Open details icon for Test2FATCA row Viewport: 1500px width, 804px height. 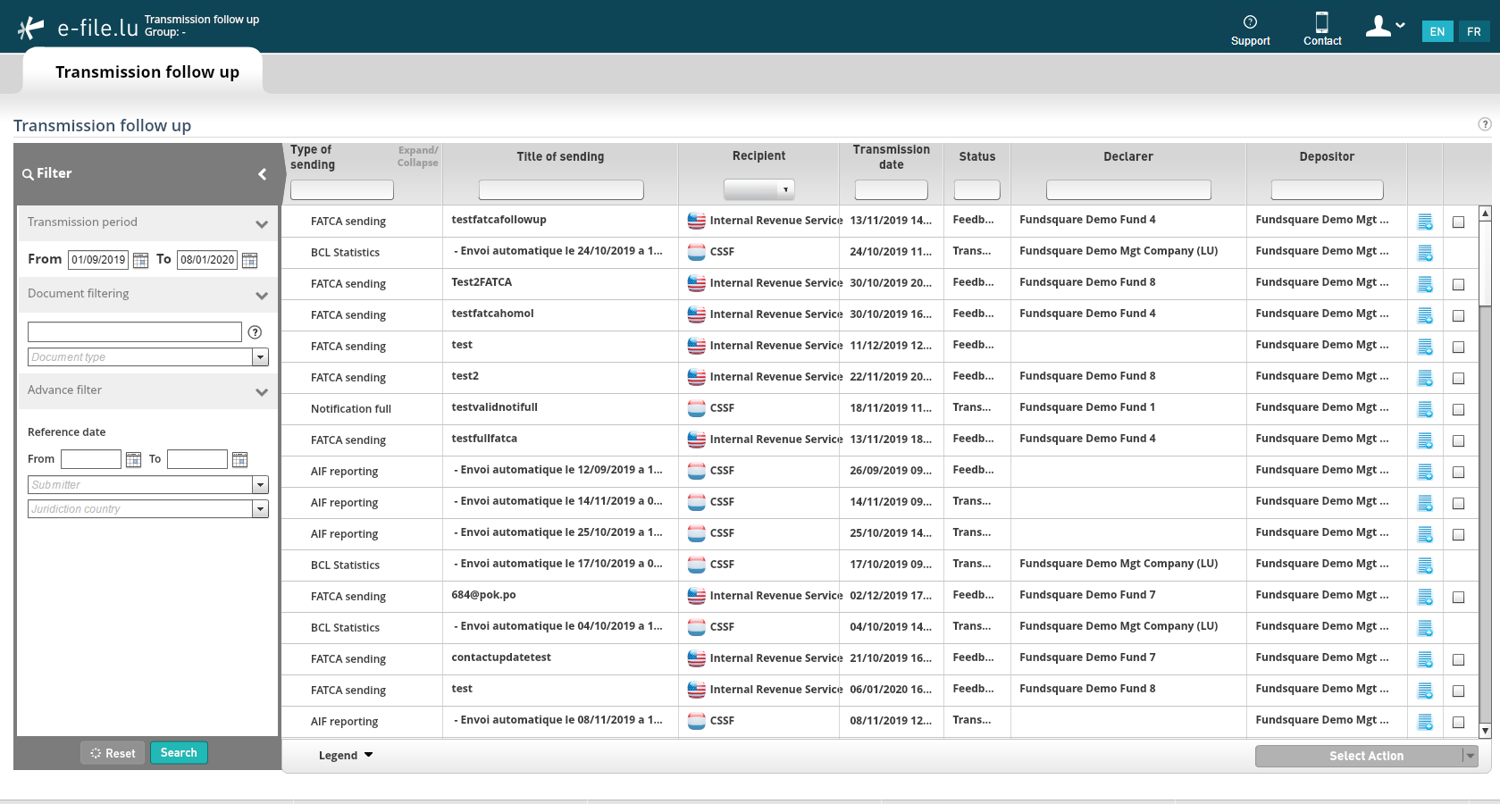pos(1425,284)
